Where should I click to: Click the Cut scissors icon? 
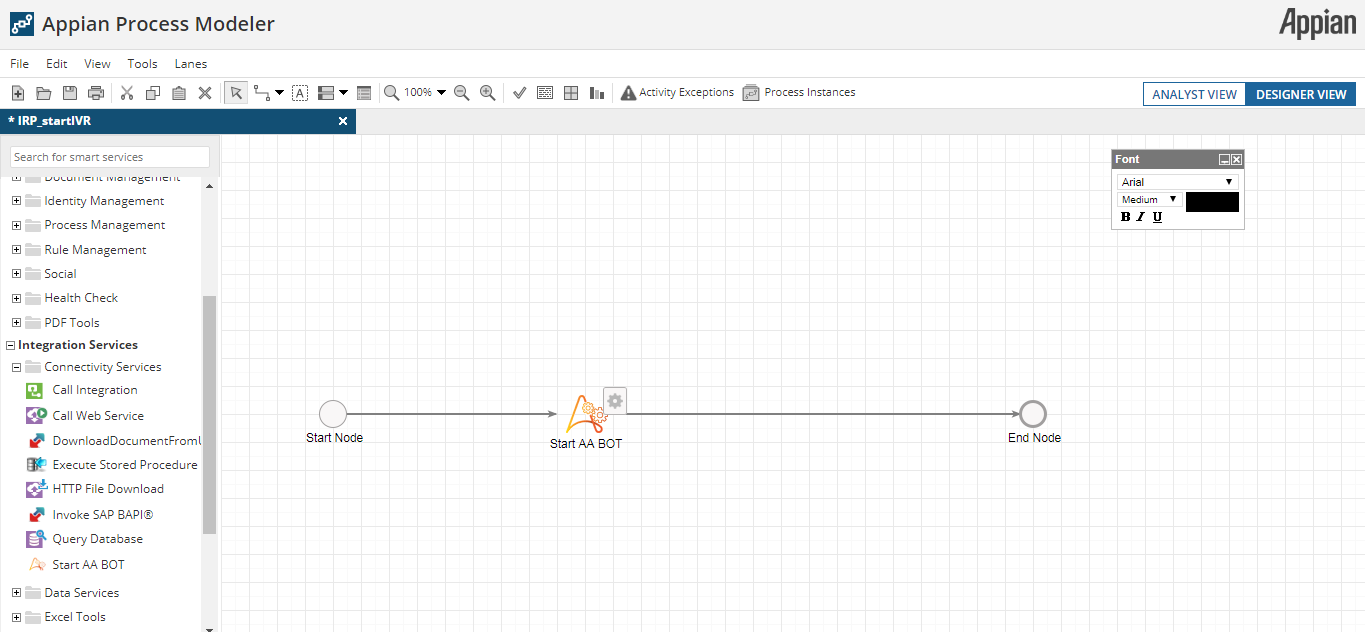[127, 93]
